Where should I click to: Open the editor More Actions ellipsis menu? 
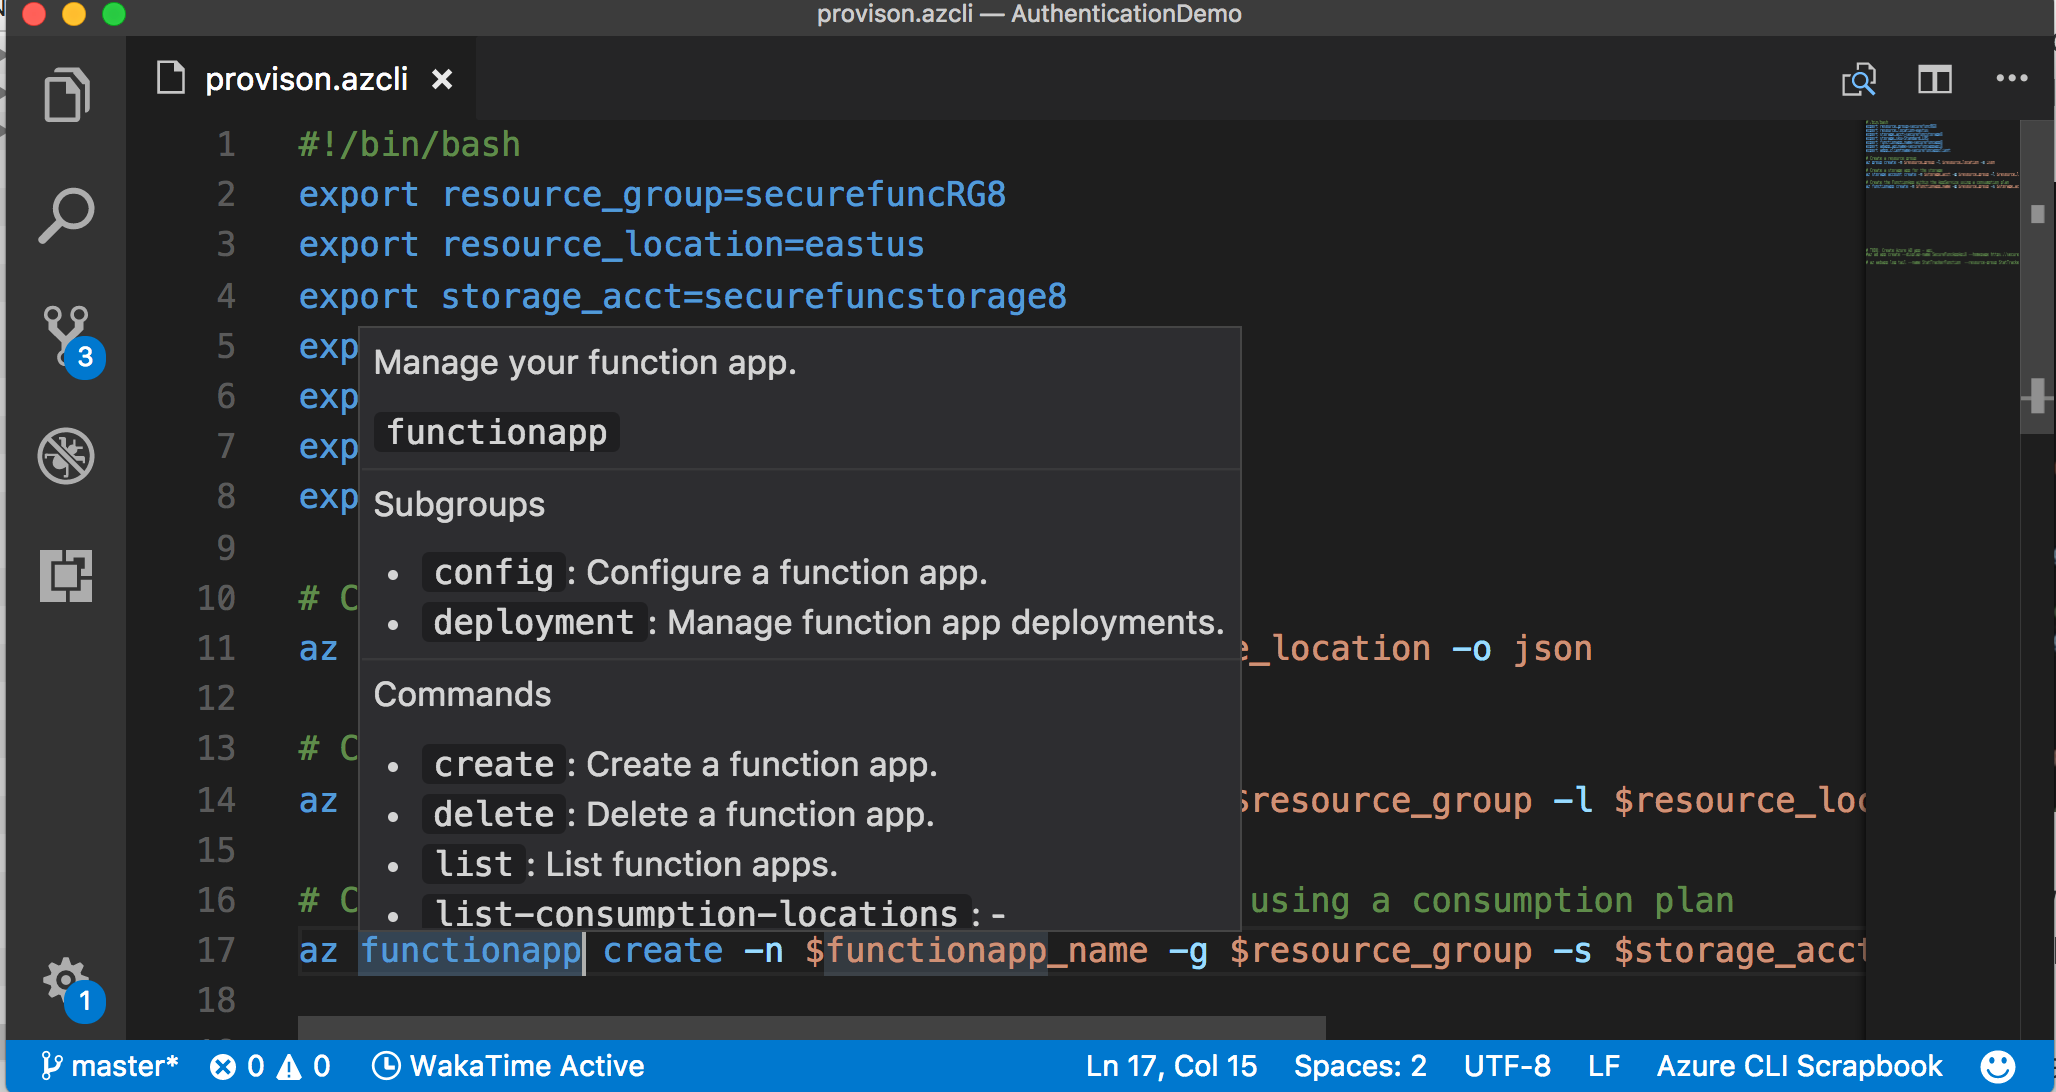pyautogui.click(x=2011, y=79)
